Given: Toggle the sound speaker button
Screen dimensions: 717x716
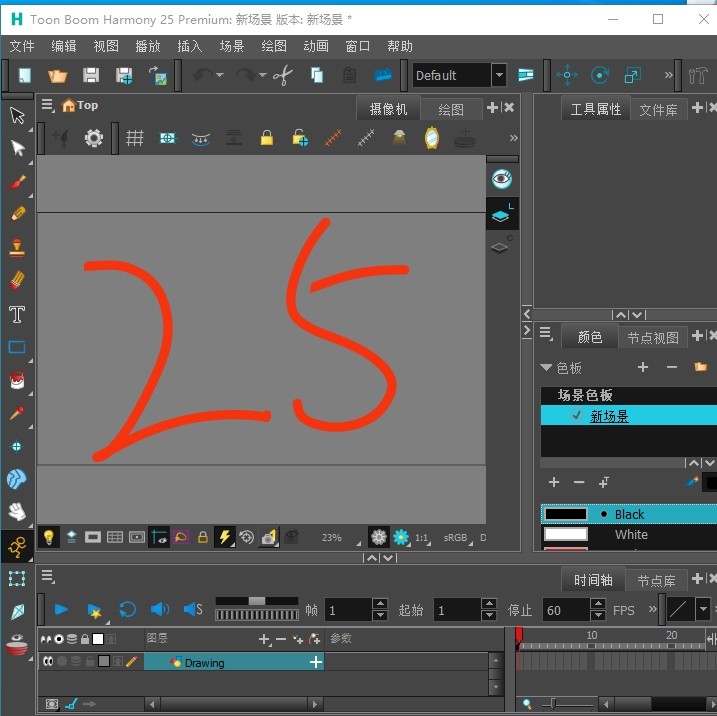Looking at the screenshot, I should tap(160, 609).
